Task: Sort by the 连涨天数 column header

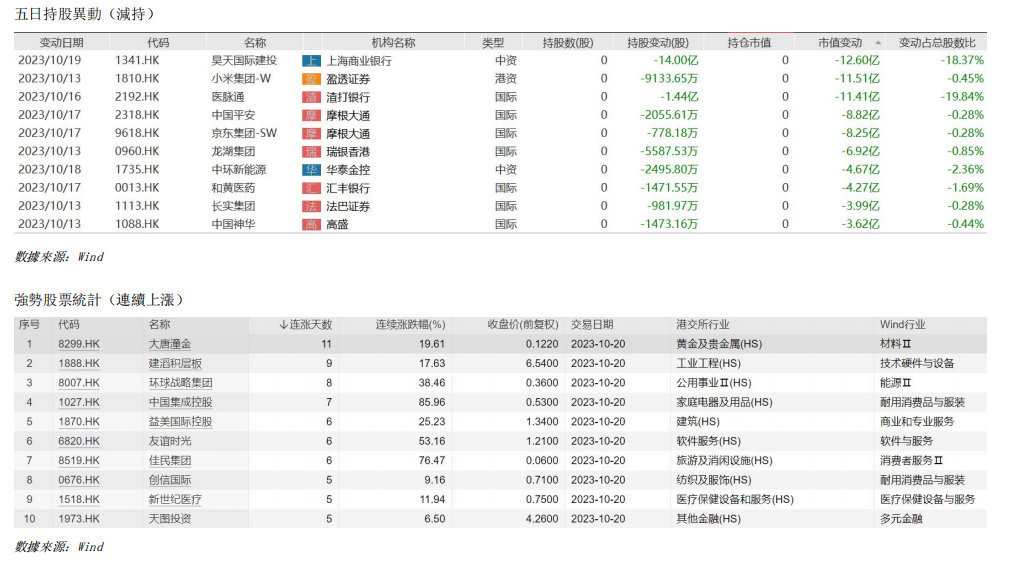Action: coord(306,324)
